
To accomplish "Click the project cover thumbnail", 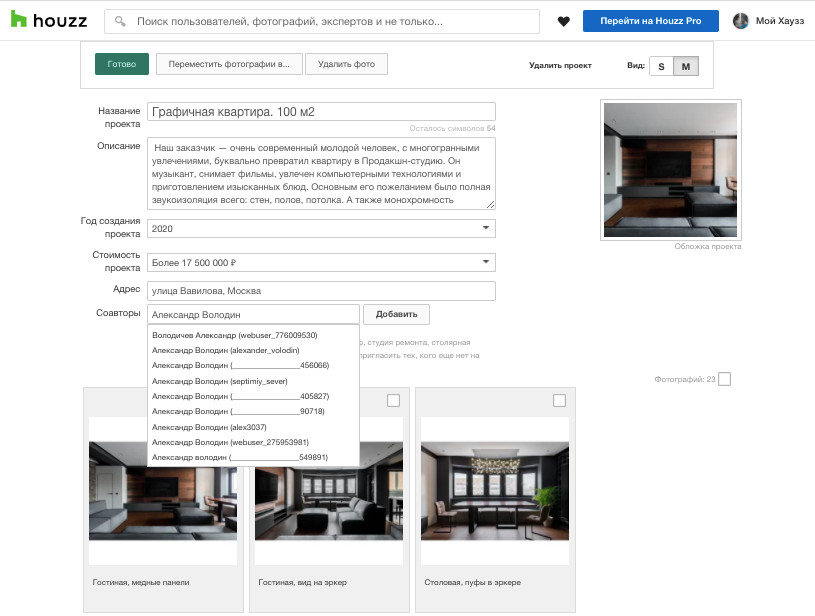I will (670, 170).
